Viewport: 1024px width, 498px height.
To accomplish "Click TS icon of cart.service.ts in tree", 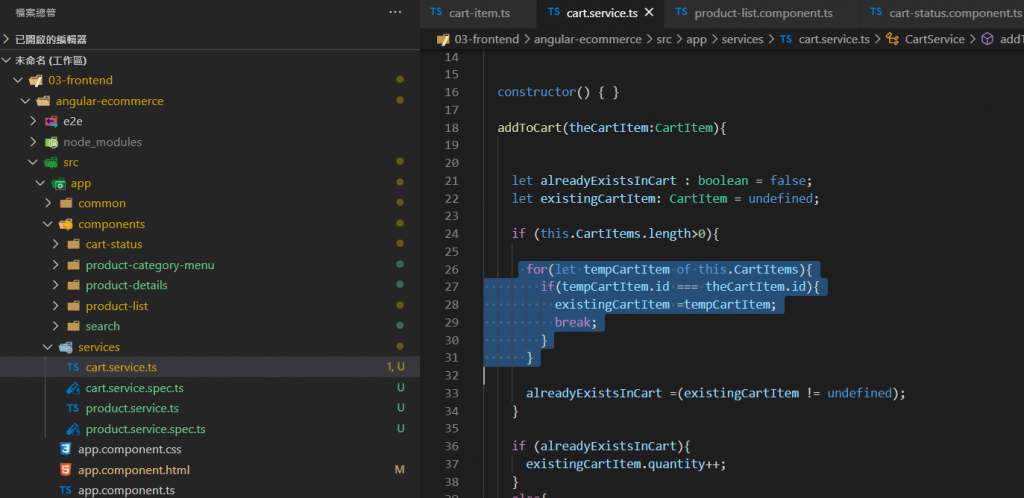I will tap(72, 367).
